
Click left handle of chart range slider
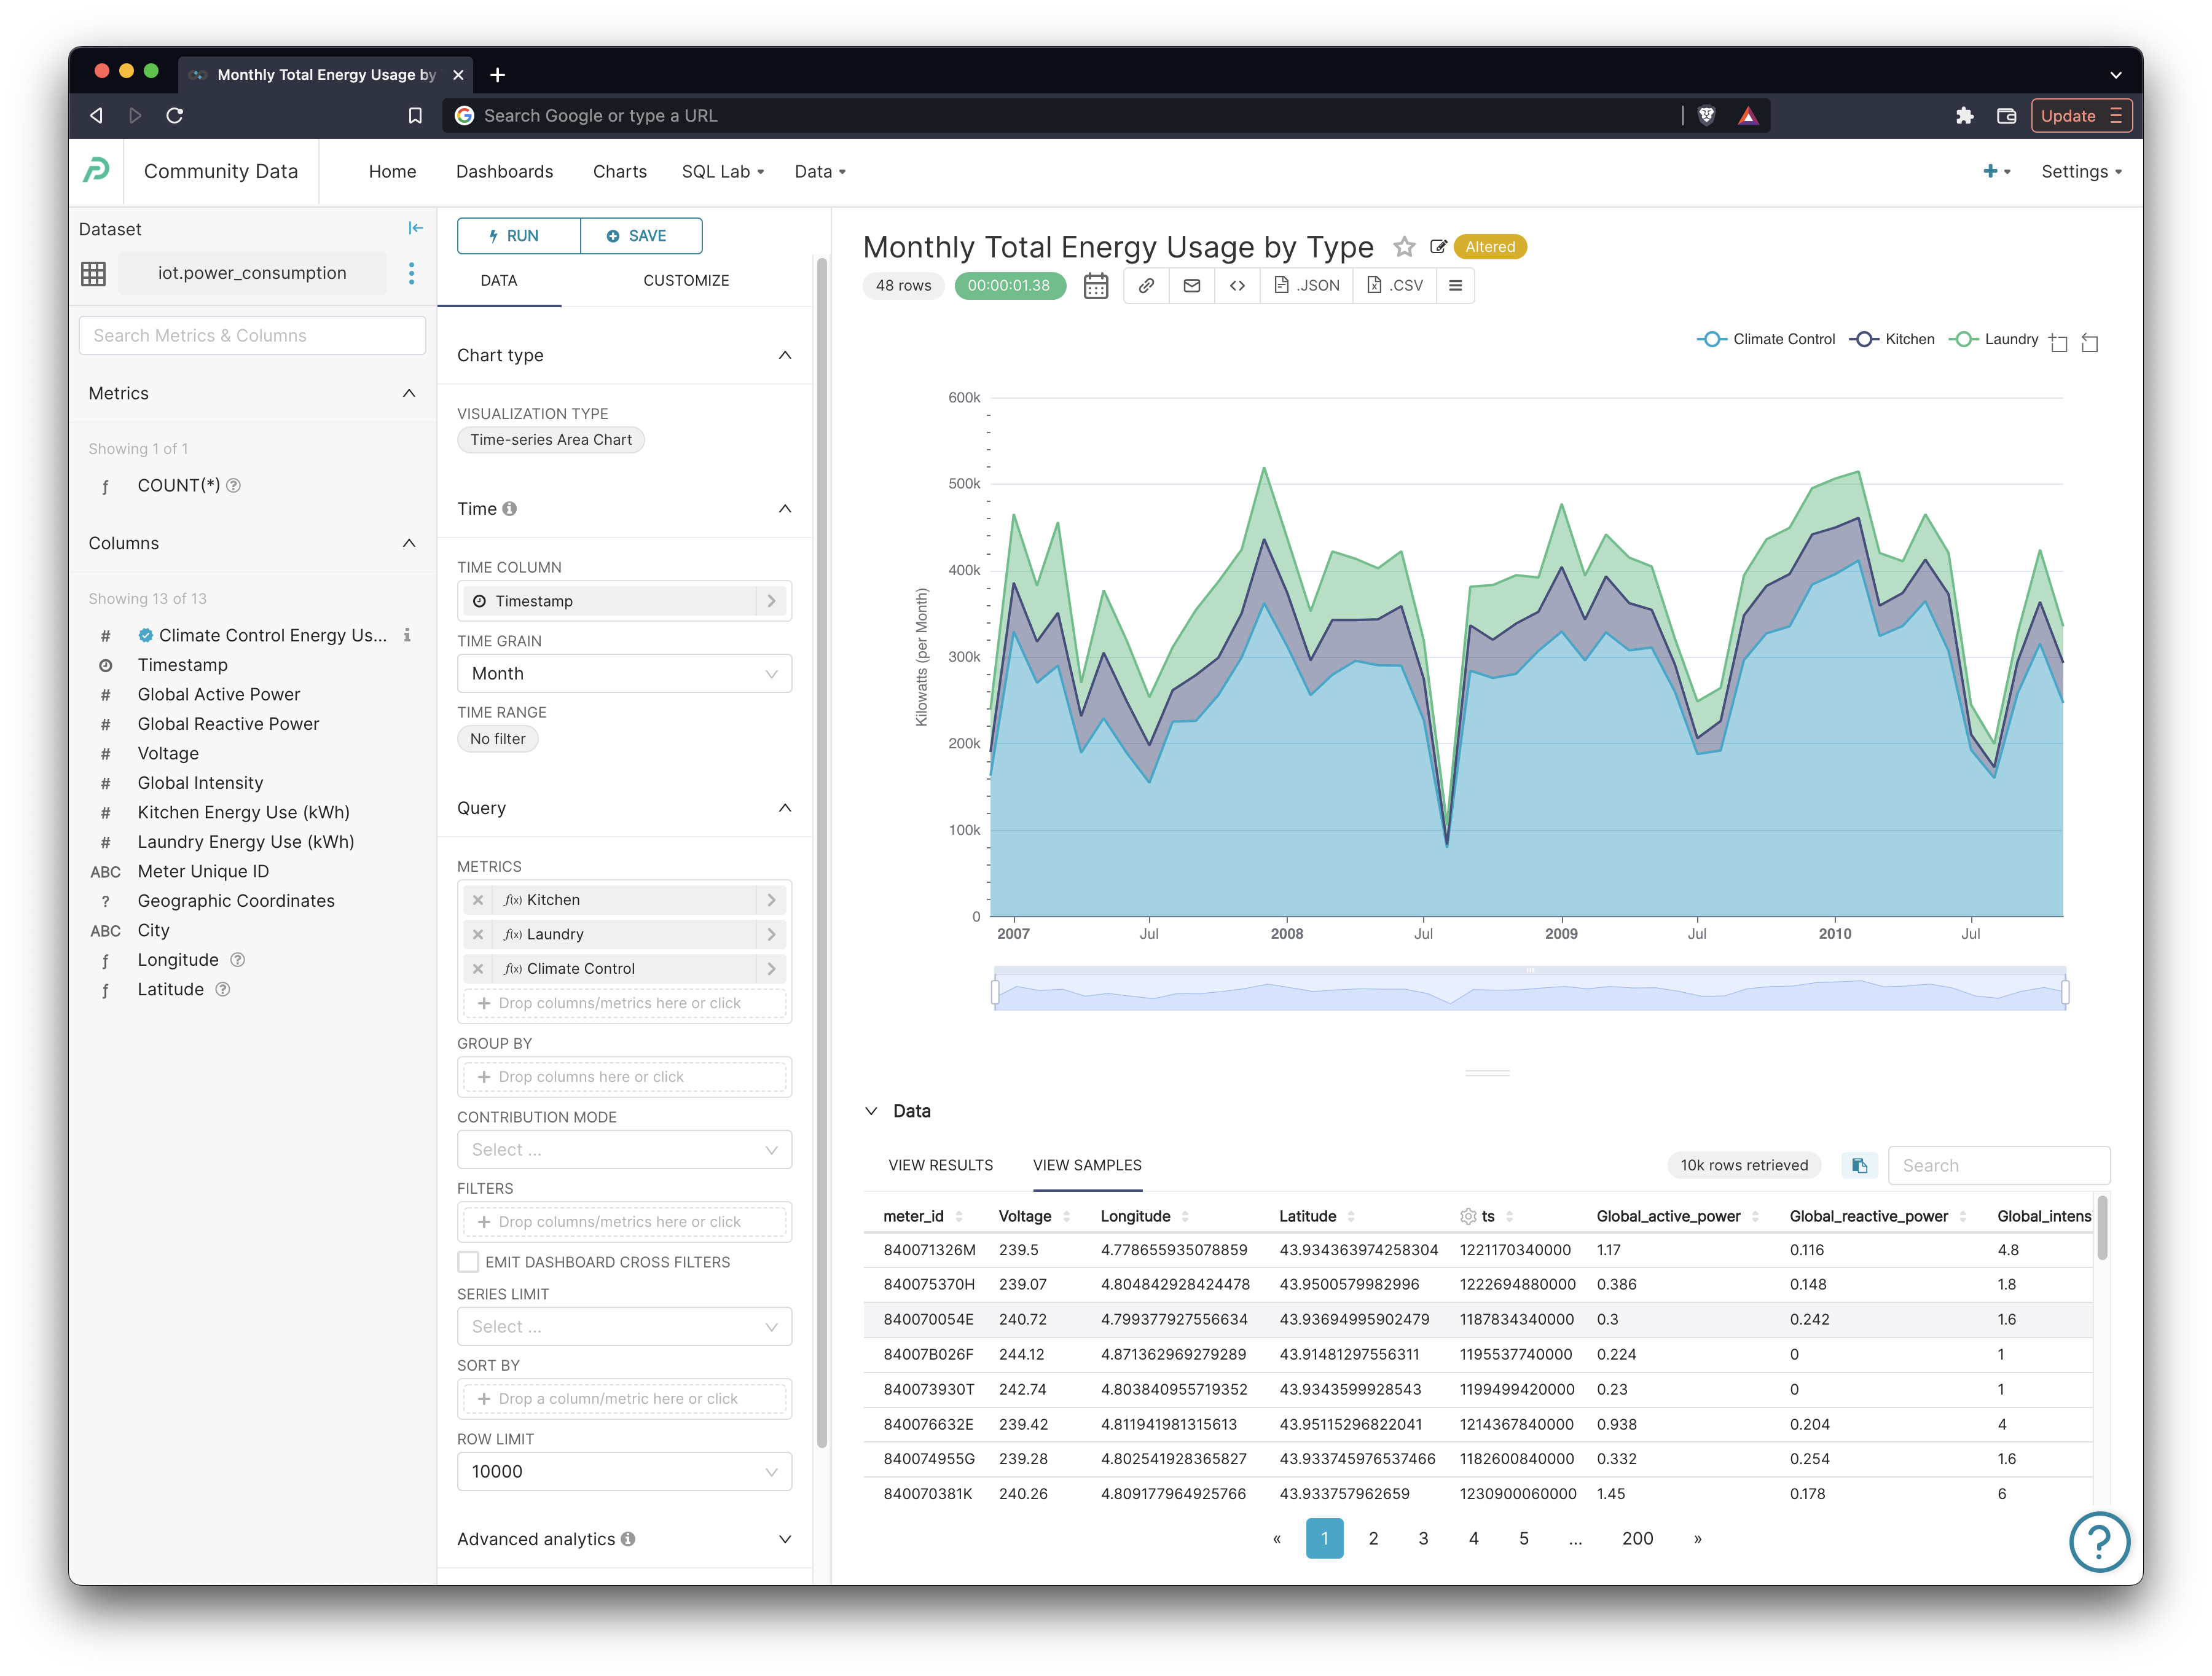[995, 992]
